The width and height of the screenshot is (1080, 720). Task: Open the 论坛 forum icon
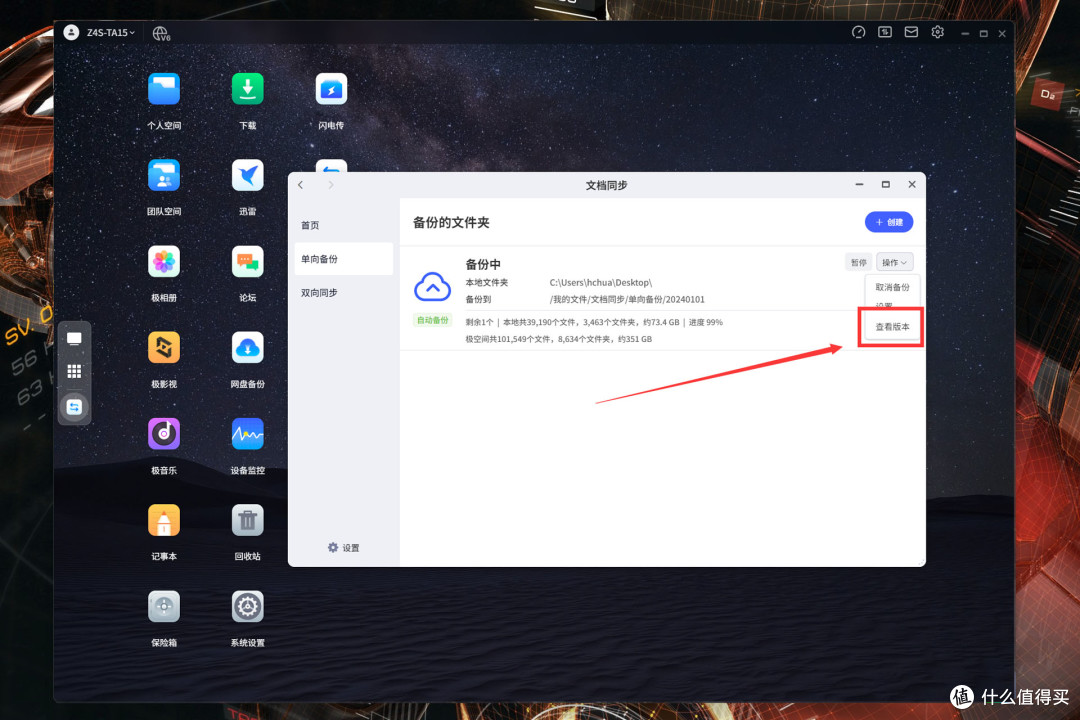247,262
